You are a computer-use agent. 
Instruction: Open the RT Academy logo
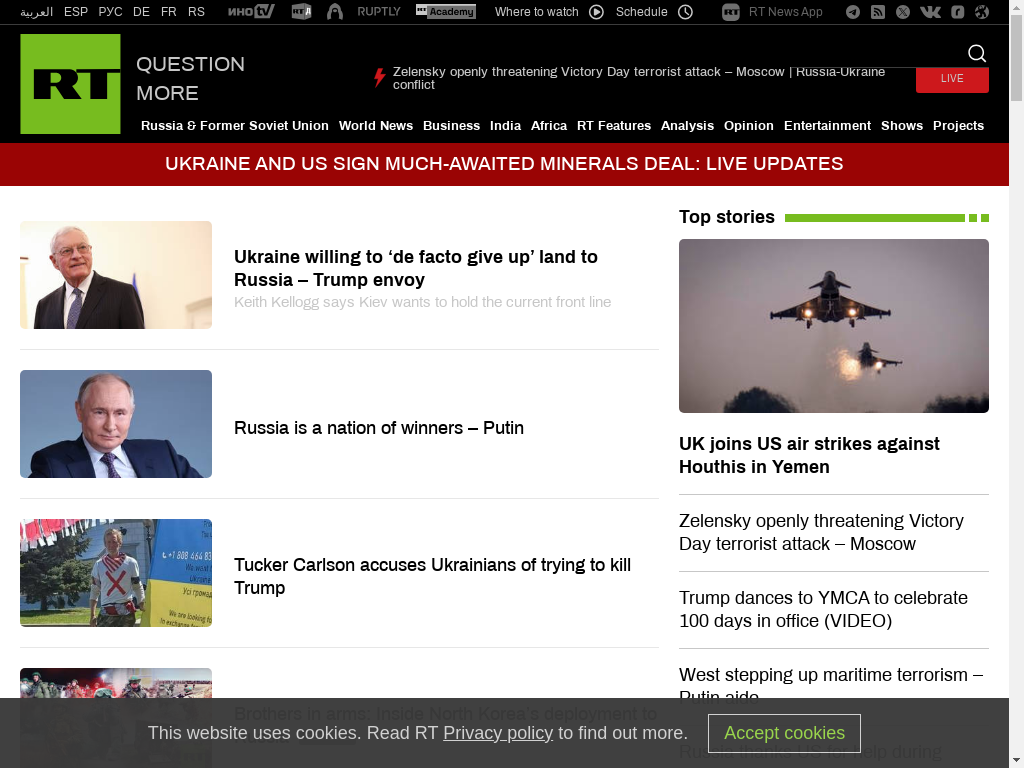coord(446,12)
